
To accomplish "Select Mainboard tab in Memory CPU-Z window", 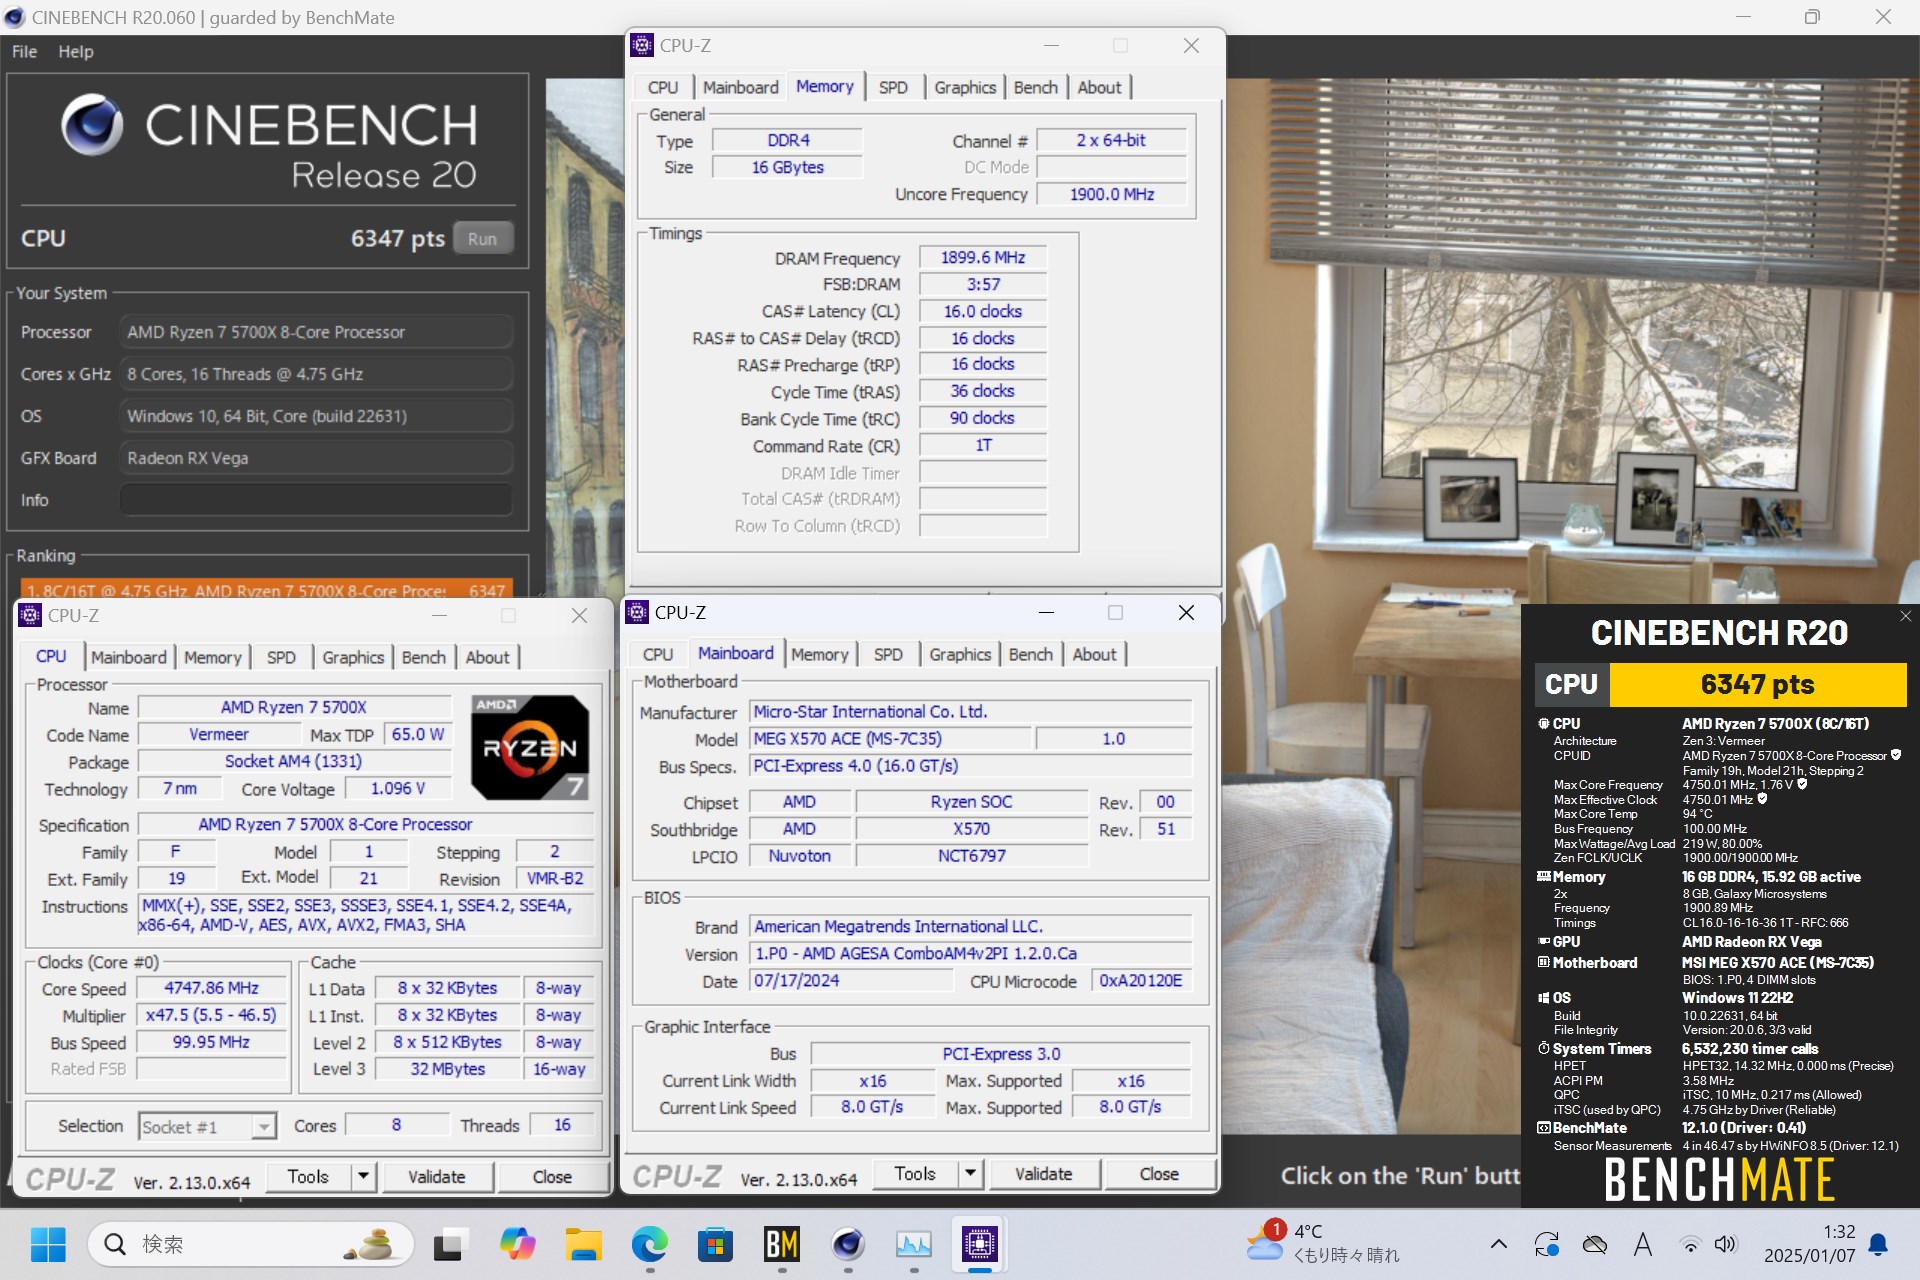I will 740,88.
